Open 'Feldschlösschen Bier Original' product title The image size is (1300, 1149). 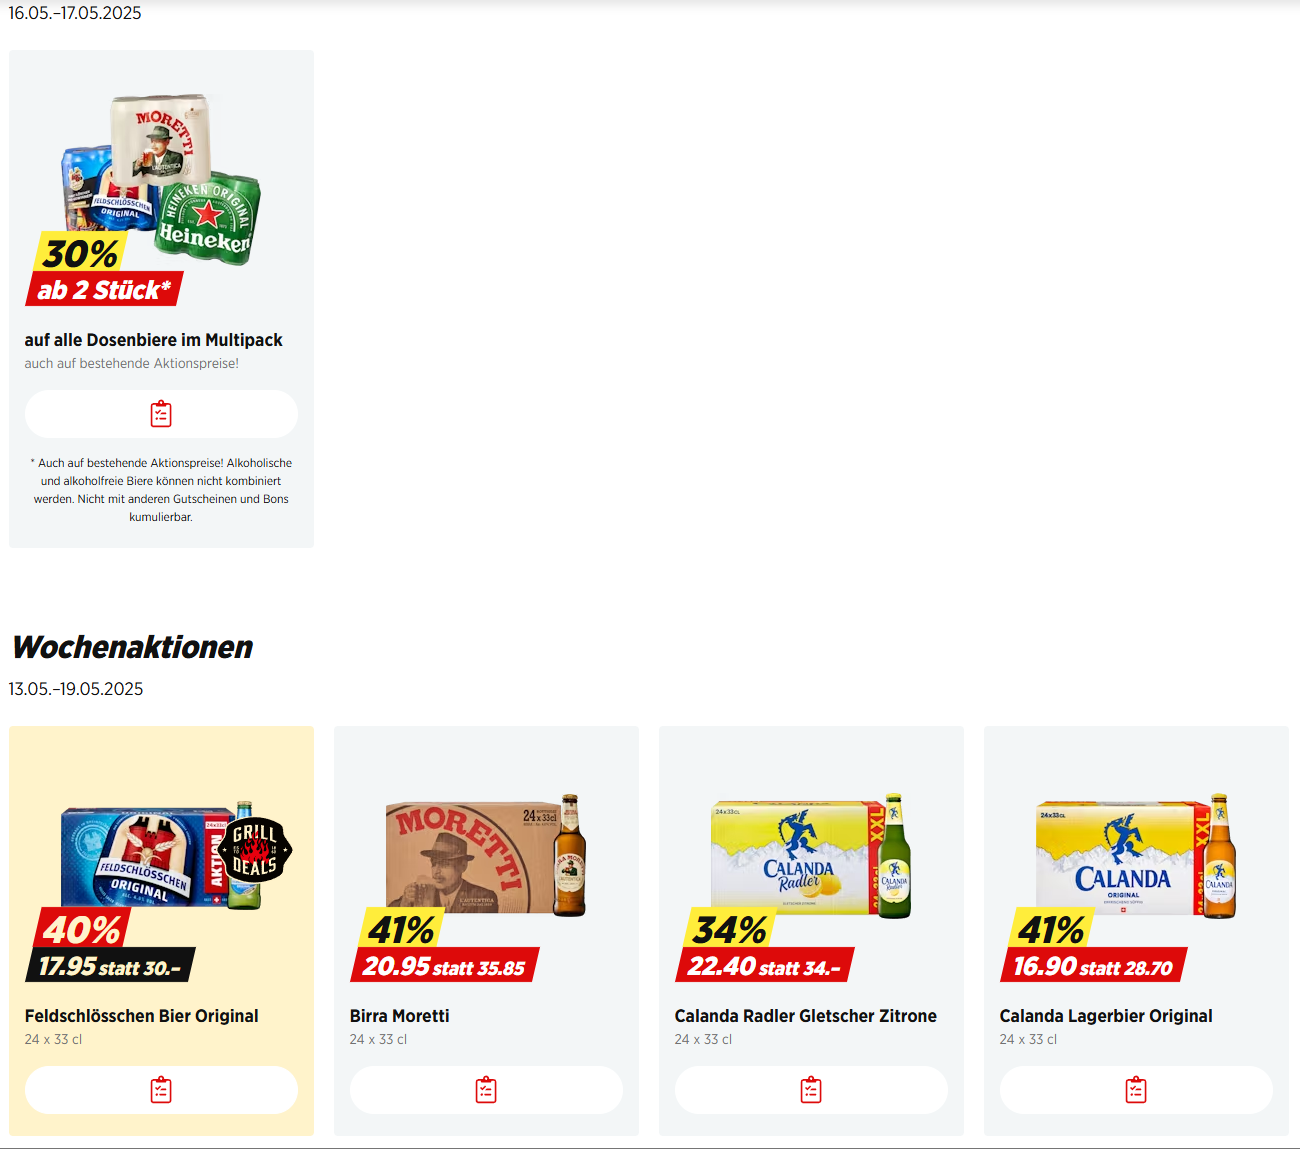(142, 1016)
